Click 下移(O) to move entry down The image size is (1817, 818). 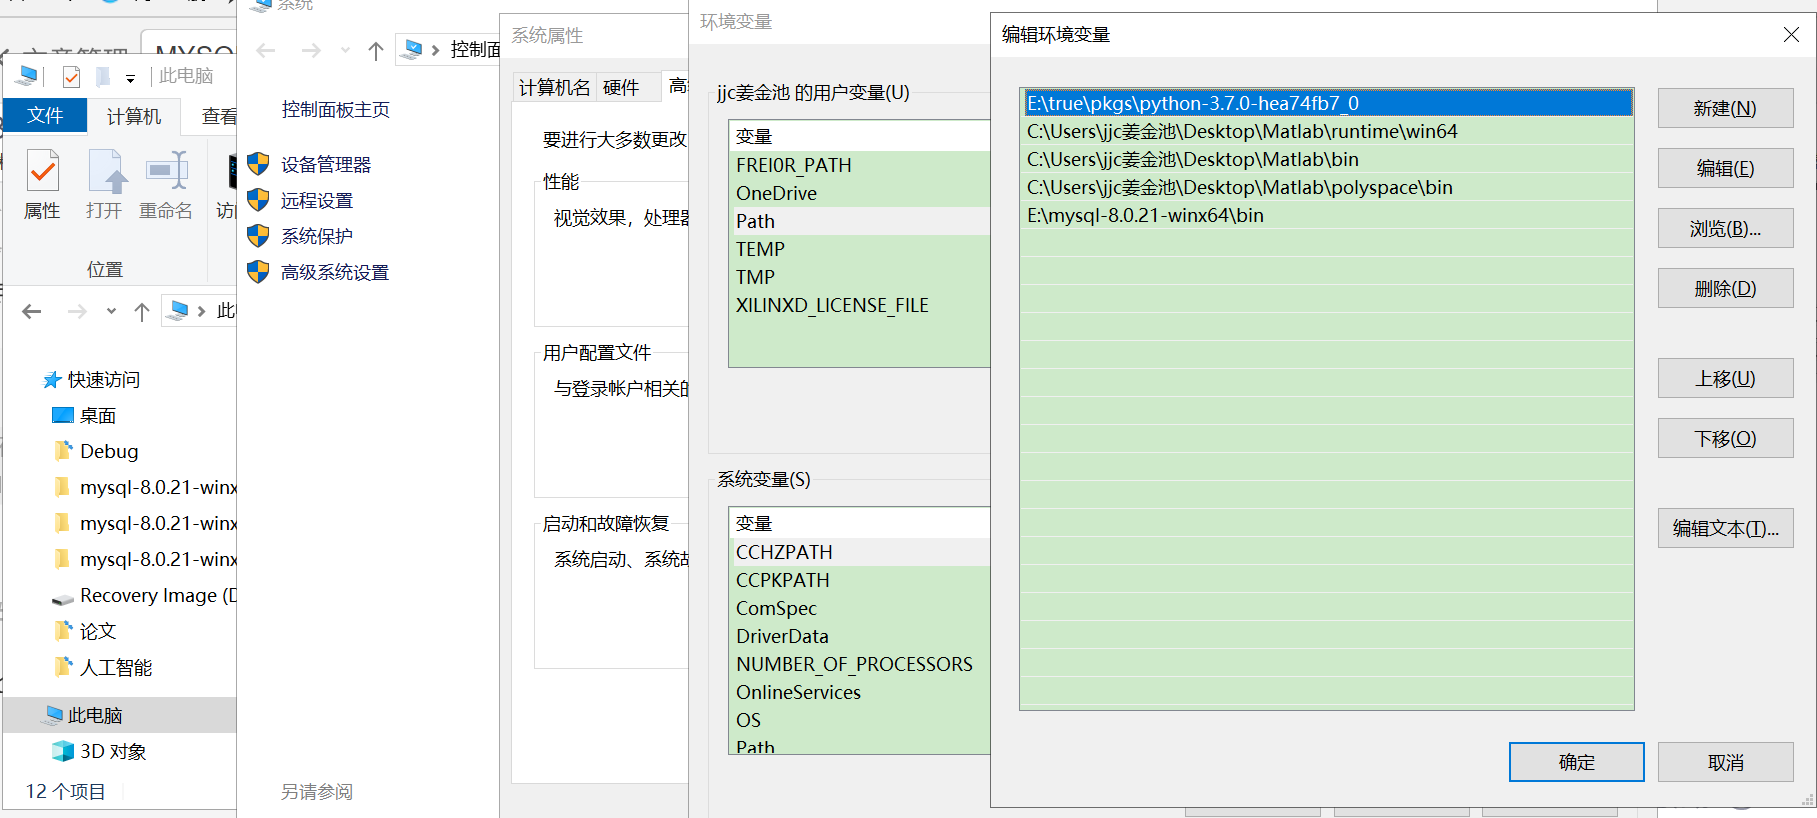click(x=1725, y=438)
